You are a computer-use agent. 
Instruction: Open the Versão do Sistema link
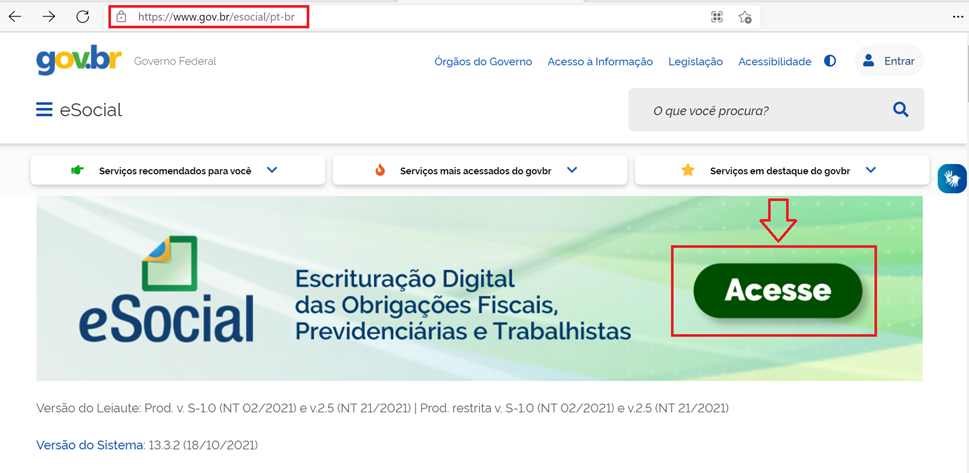[90, 445]
